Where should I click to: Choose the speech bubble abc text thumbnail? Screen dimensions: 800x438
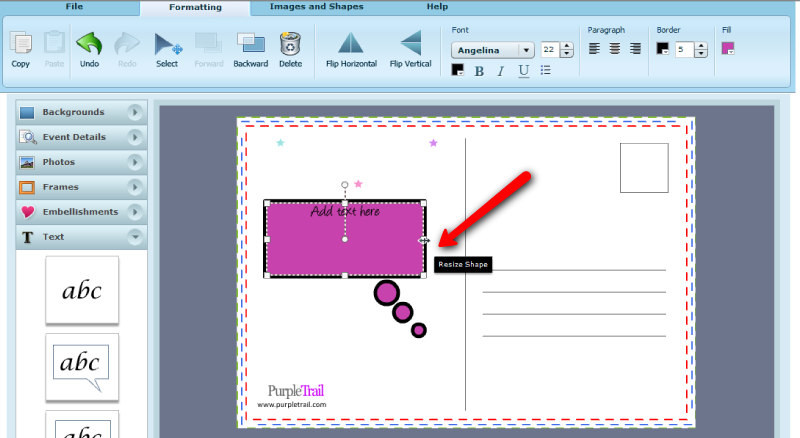82,367
